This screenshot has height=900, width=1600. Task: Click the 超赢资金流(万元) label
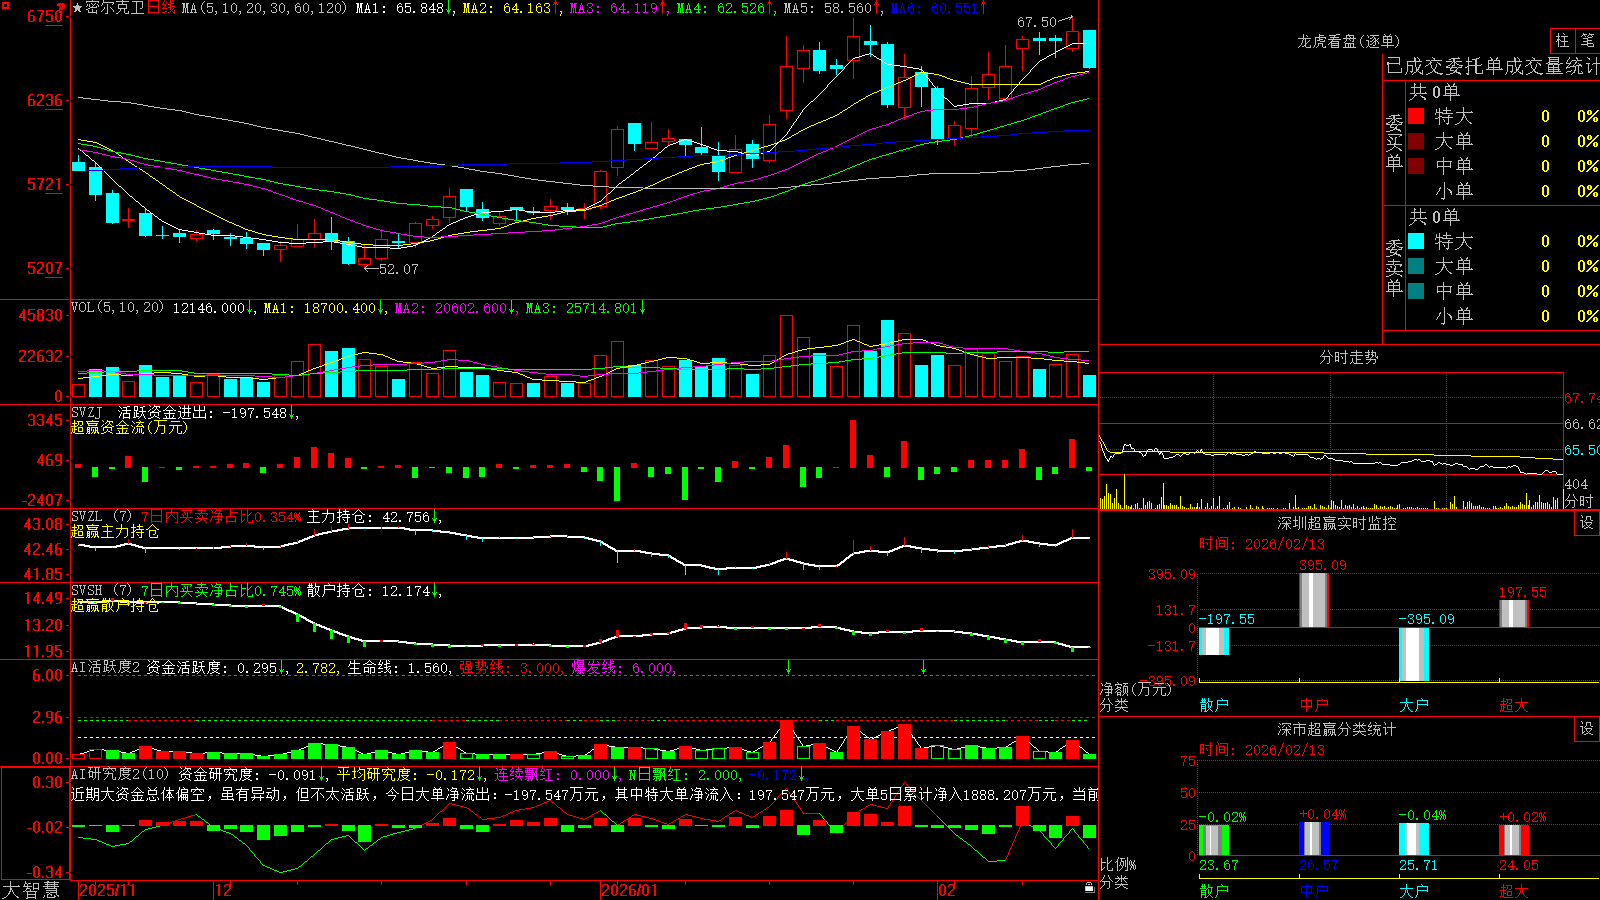(x=129, y=427)
